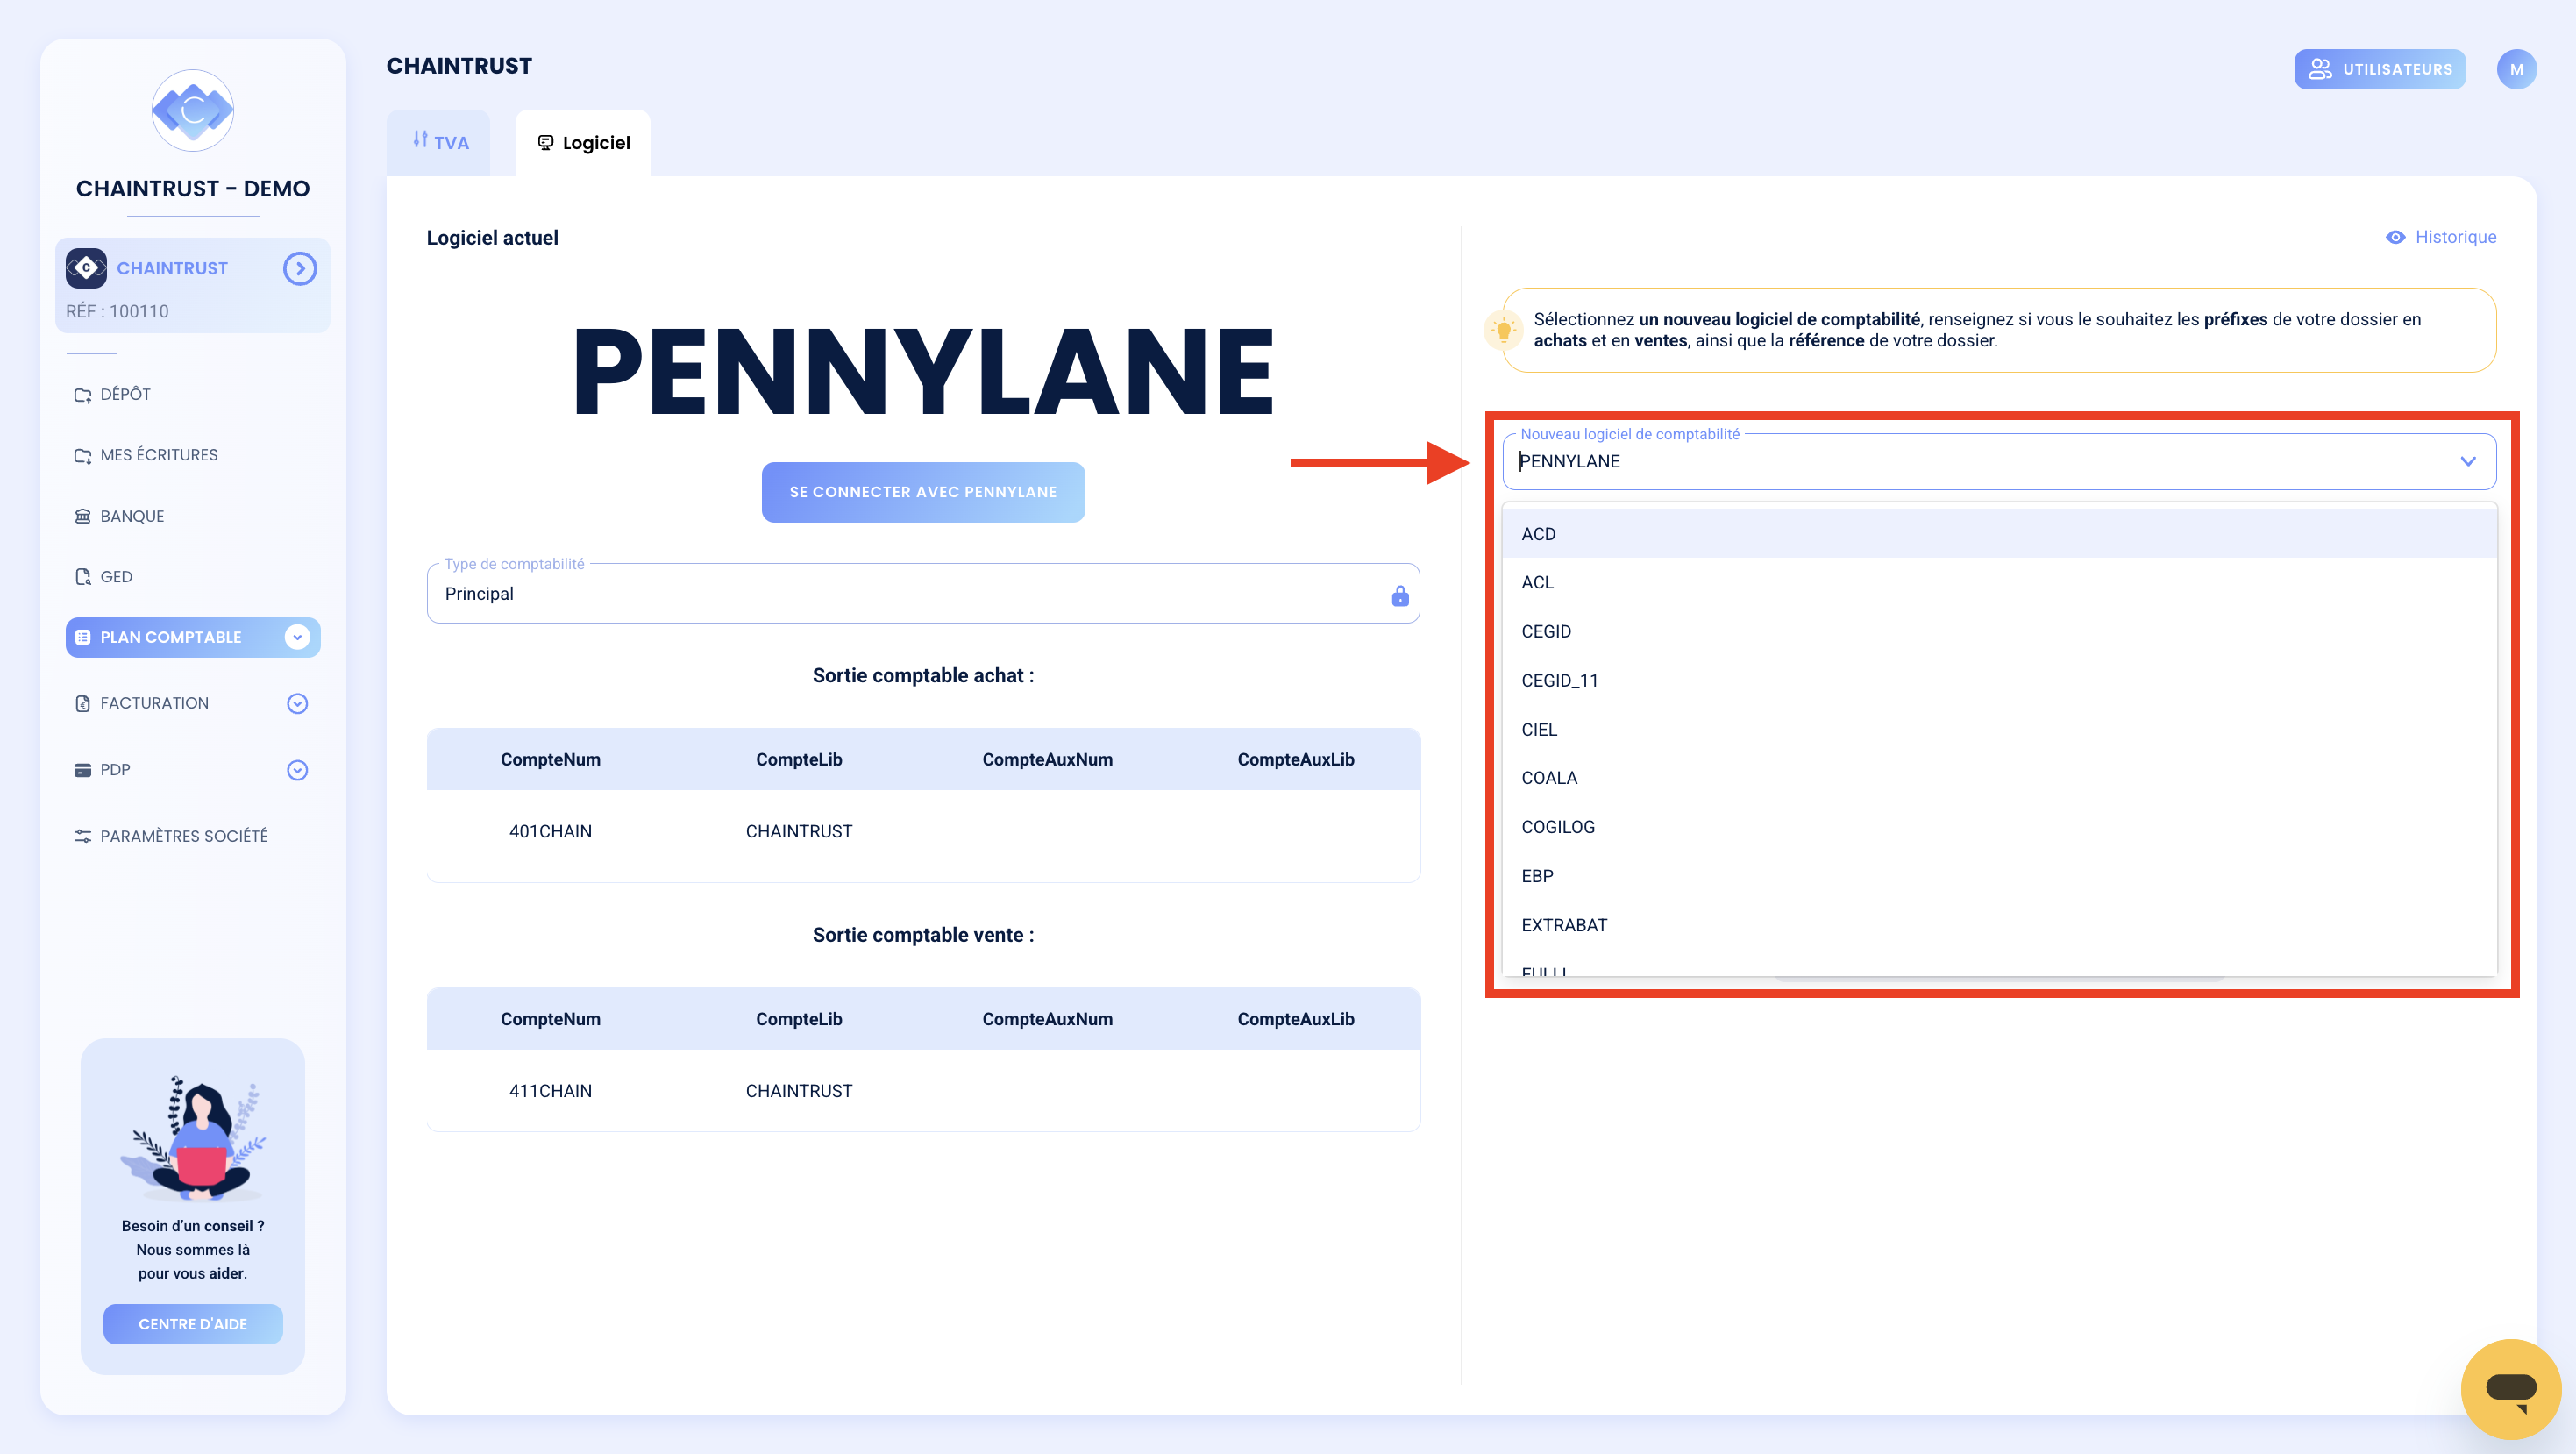Click the PDP card icon
2576x1454 pixels.
82,770
